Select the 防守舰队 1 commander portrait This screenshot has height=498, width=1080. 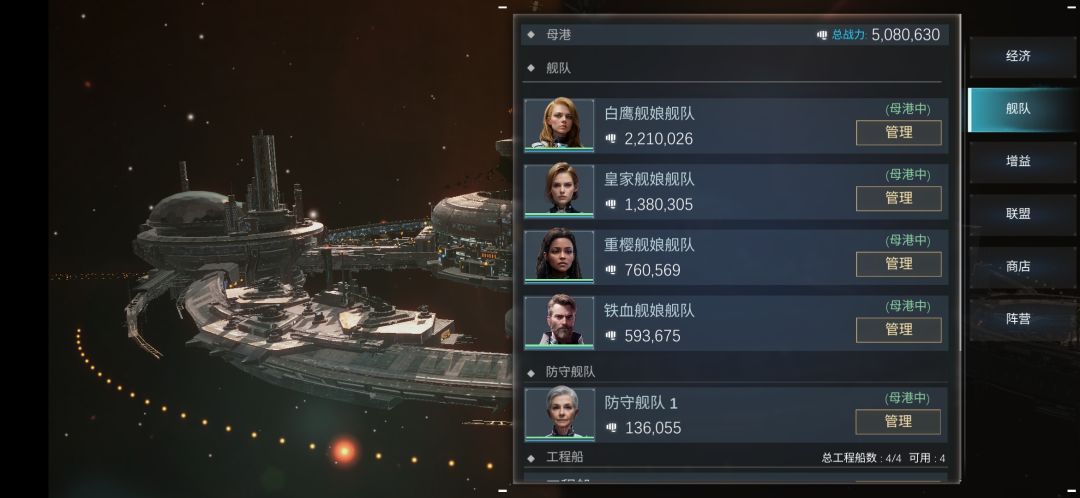(559, 414)
